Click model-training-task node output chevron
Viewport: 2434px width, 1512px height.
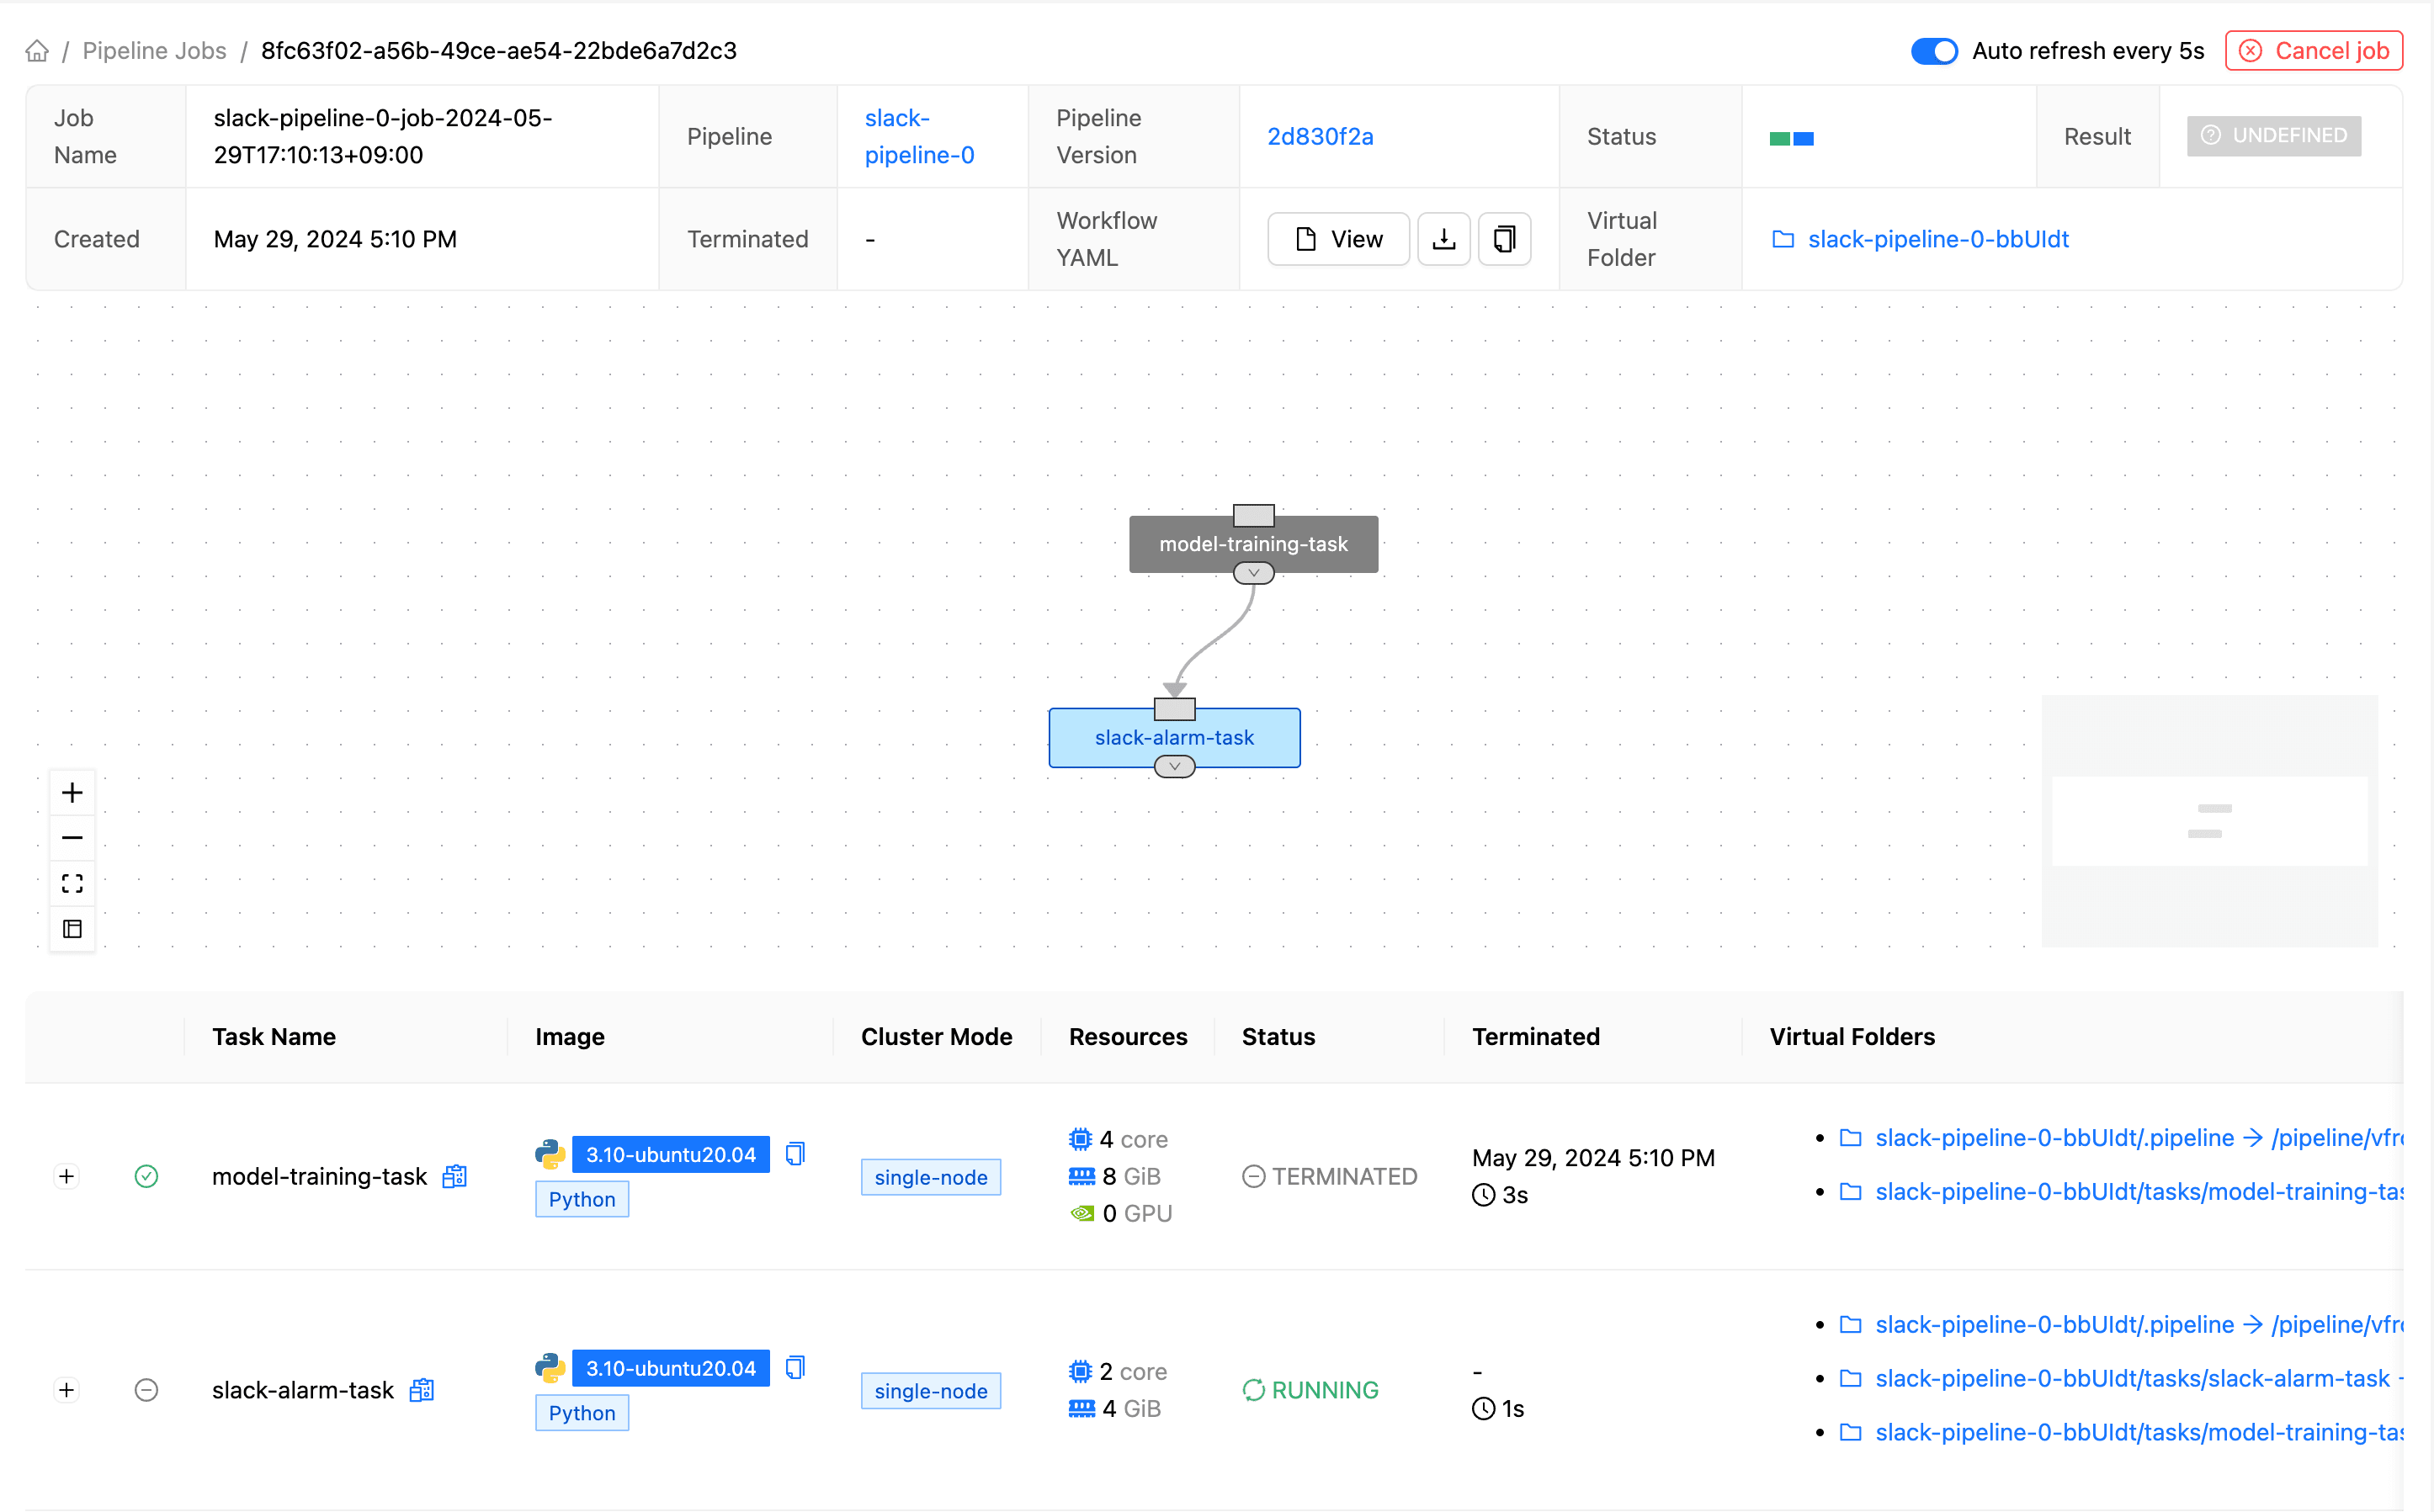[x=1253, y=573]
